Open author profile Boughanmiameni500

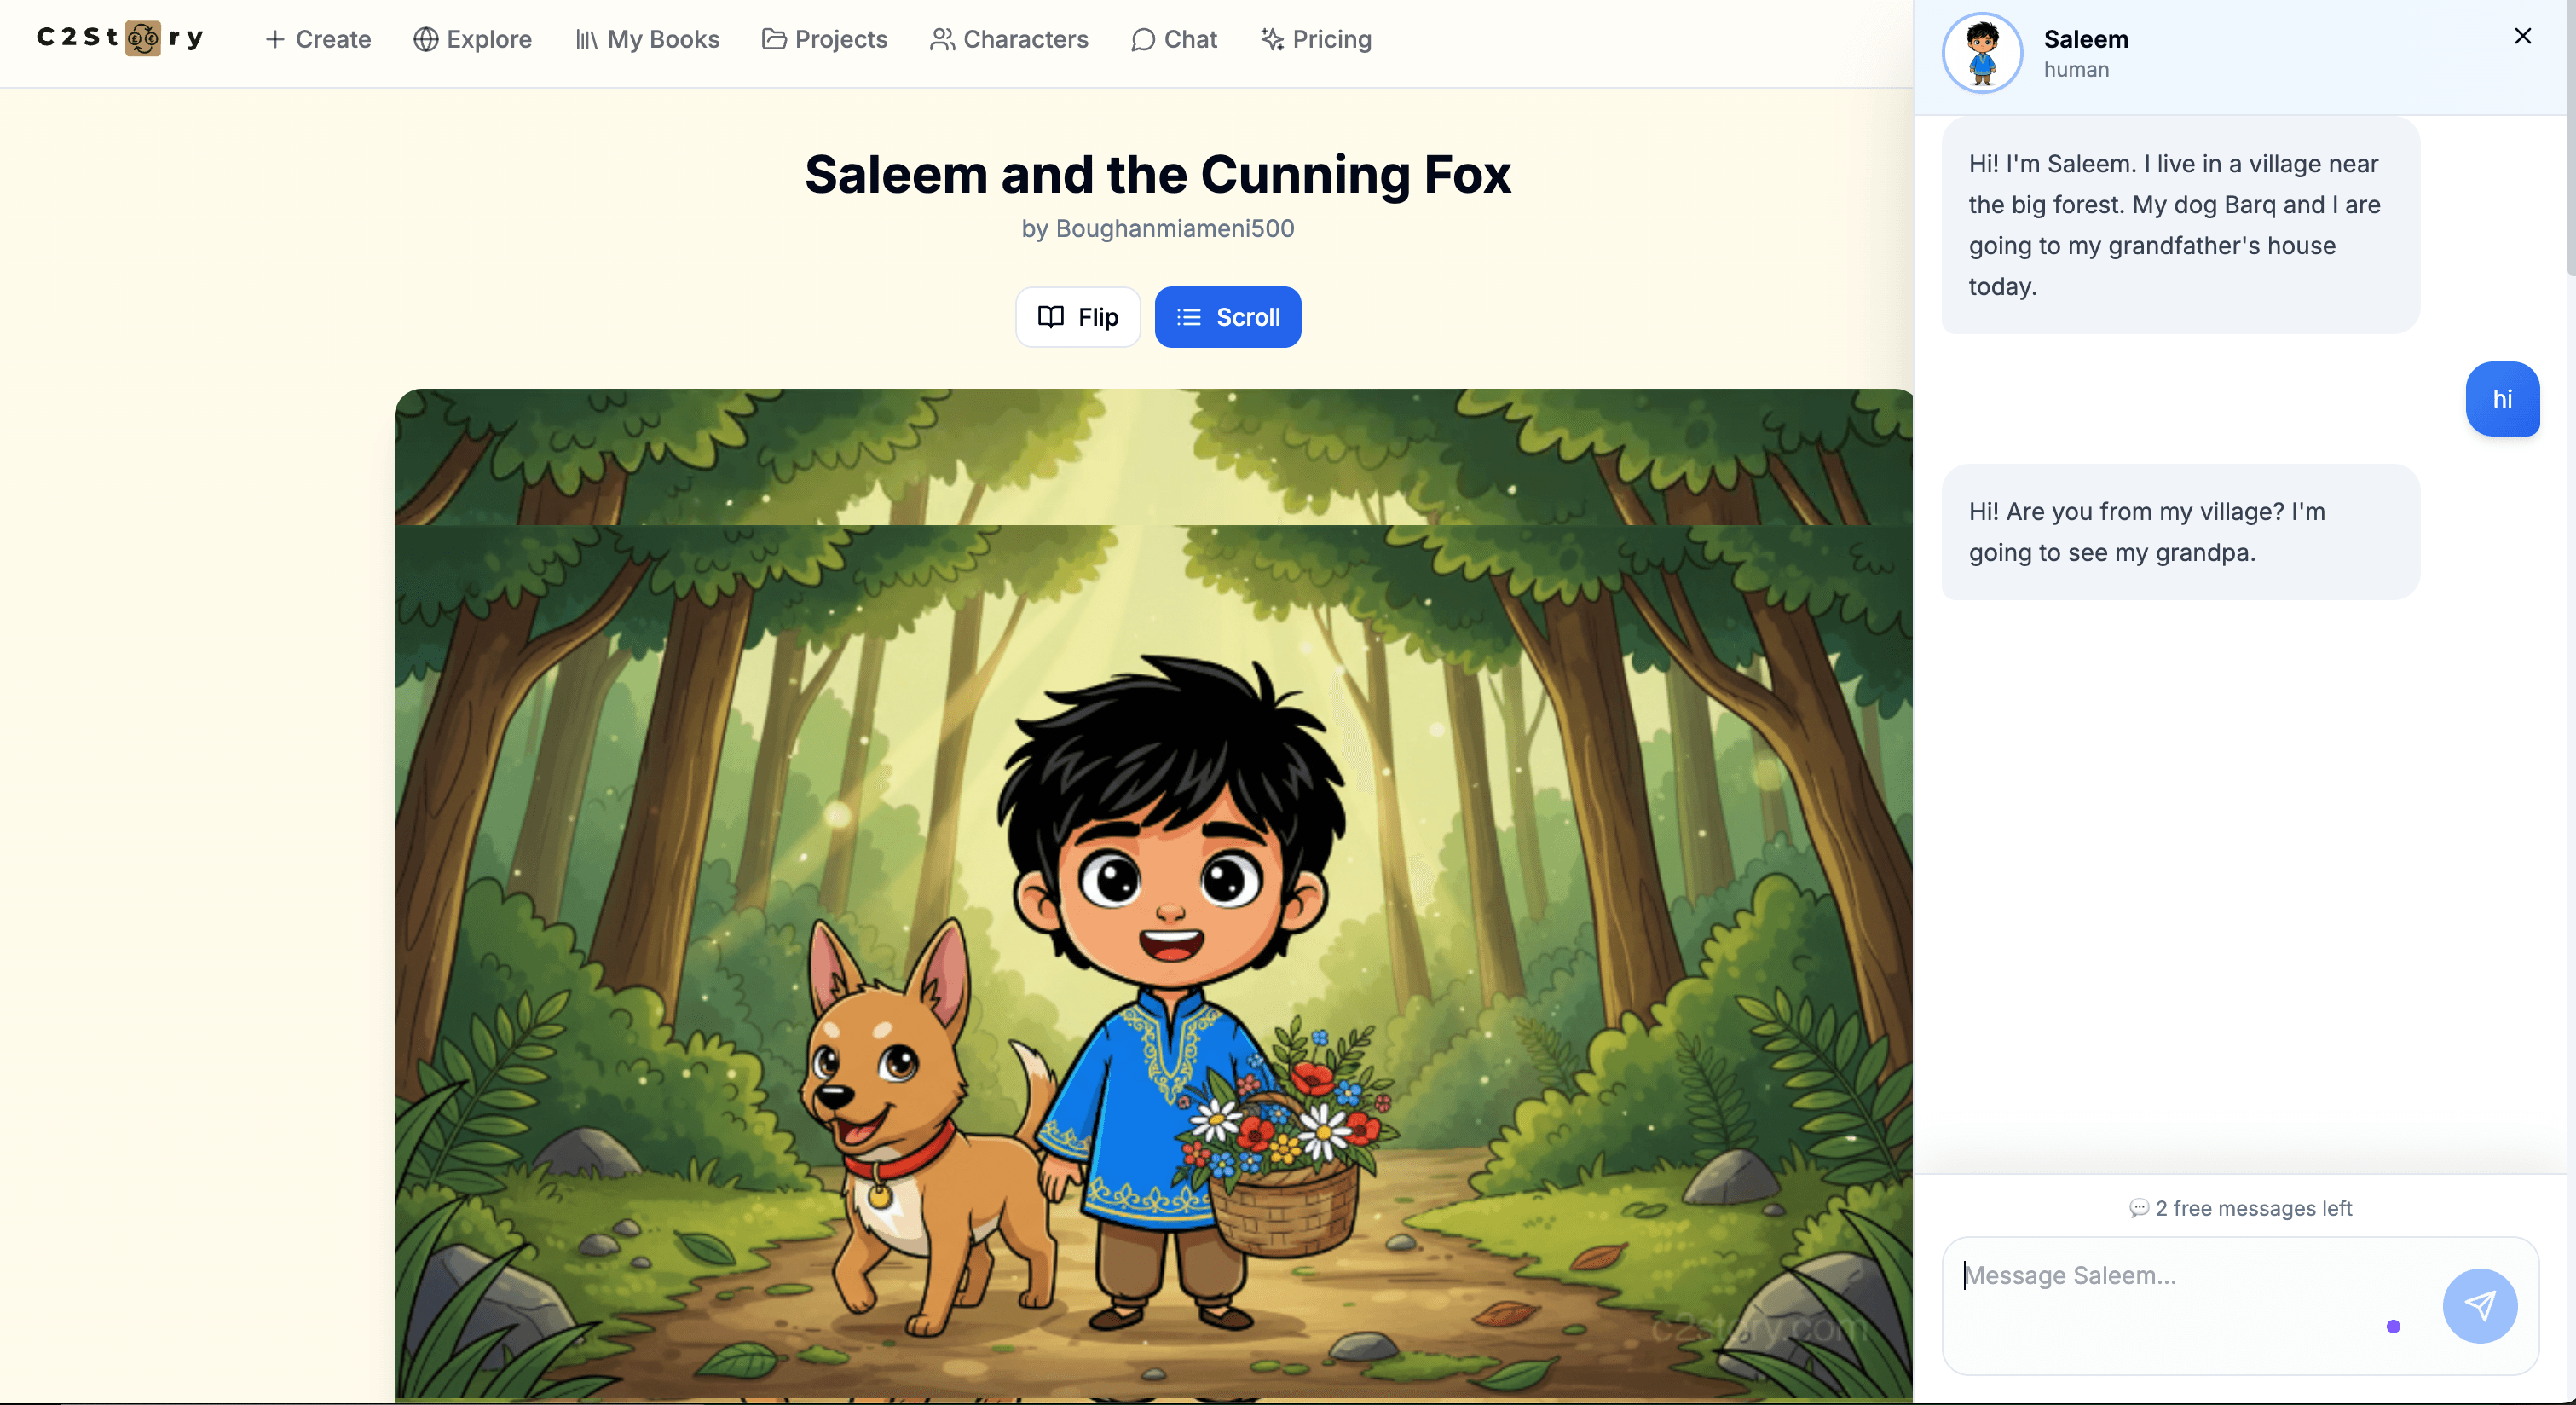[x=1175, y=228]
